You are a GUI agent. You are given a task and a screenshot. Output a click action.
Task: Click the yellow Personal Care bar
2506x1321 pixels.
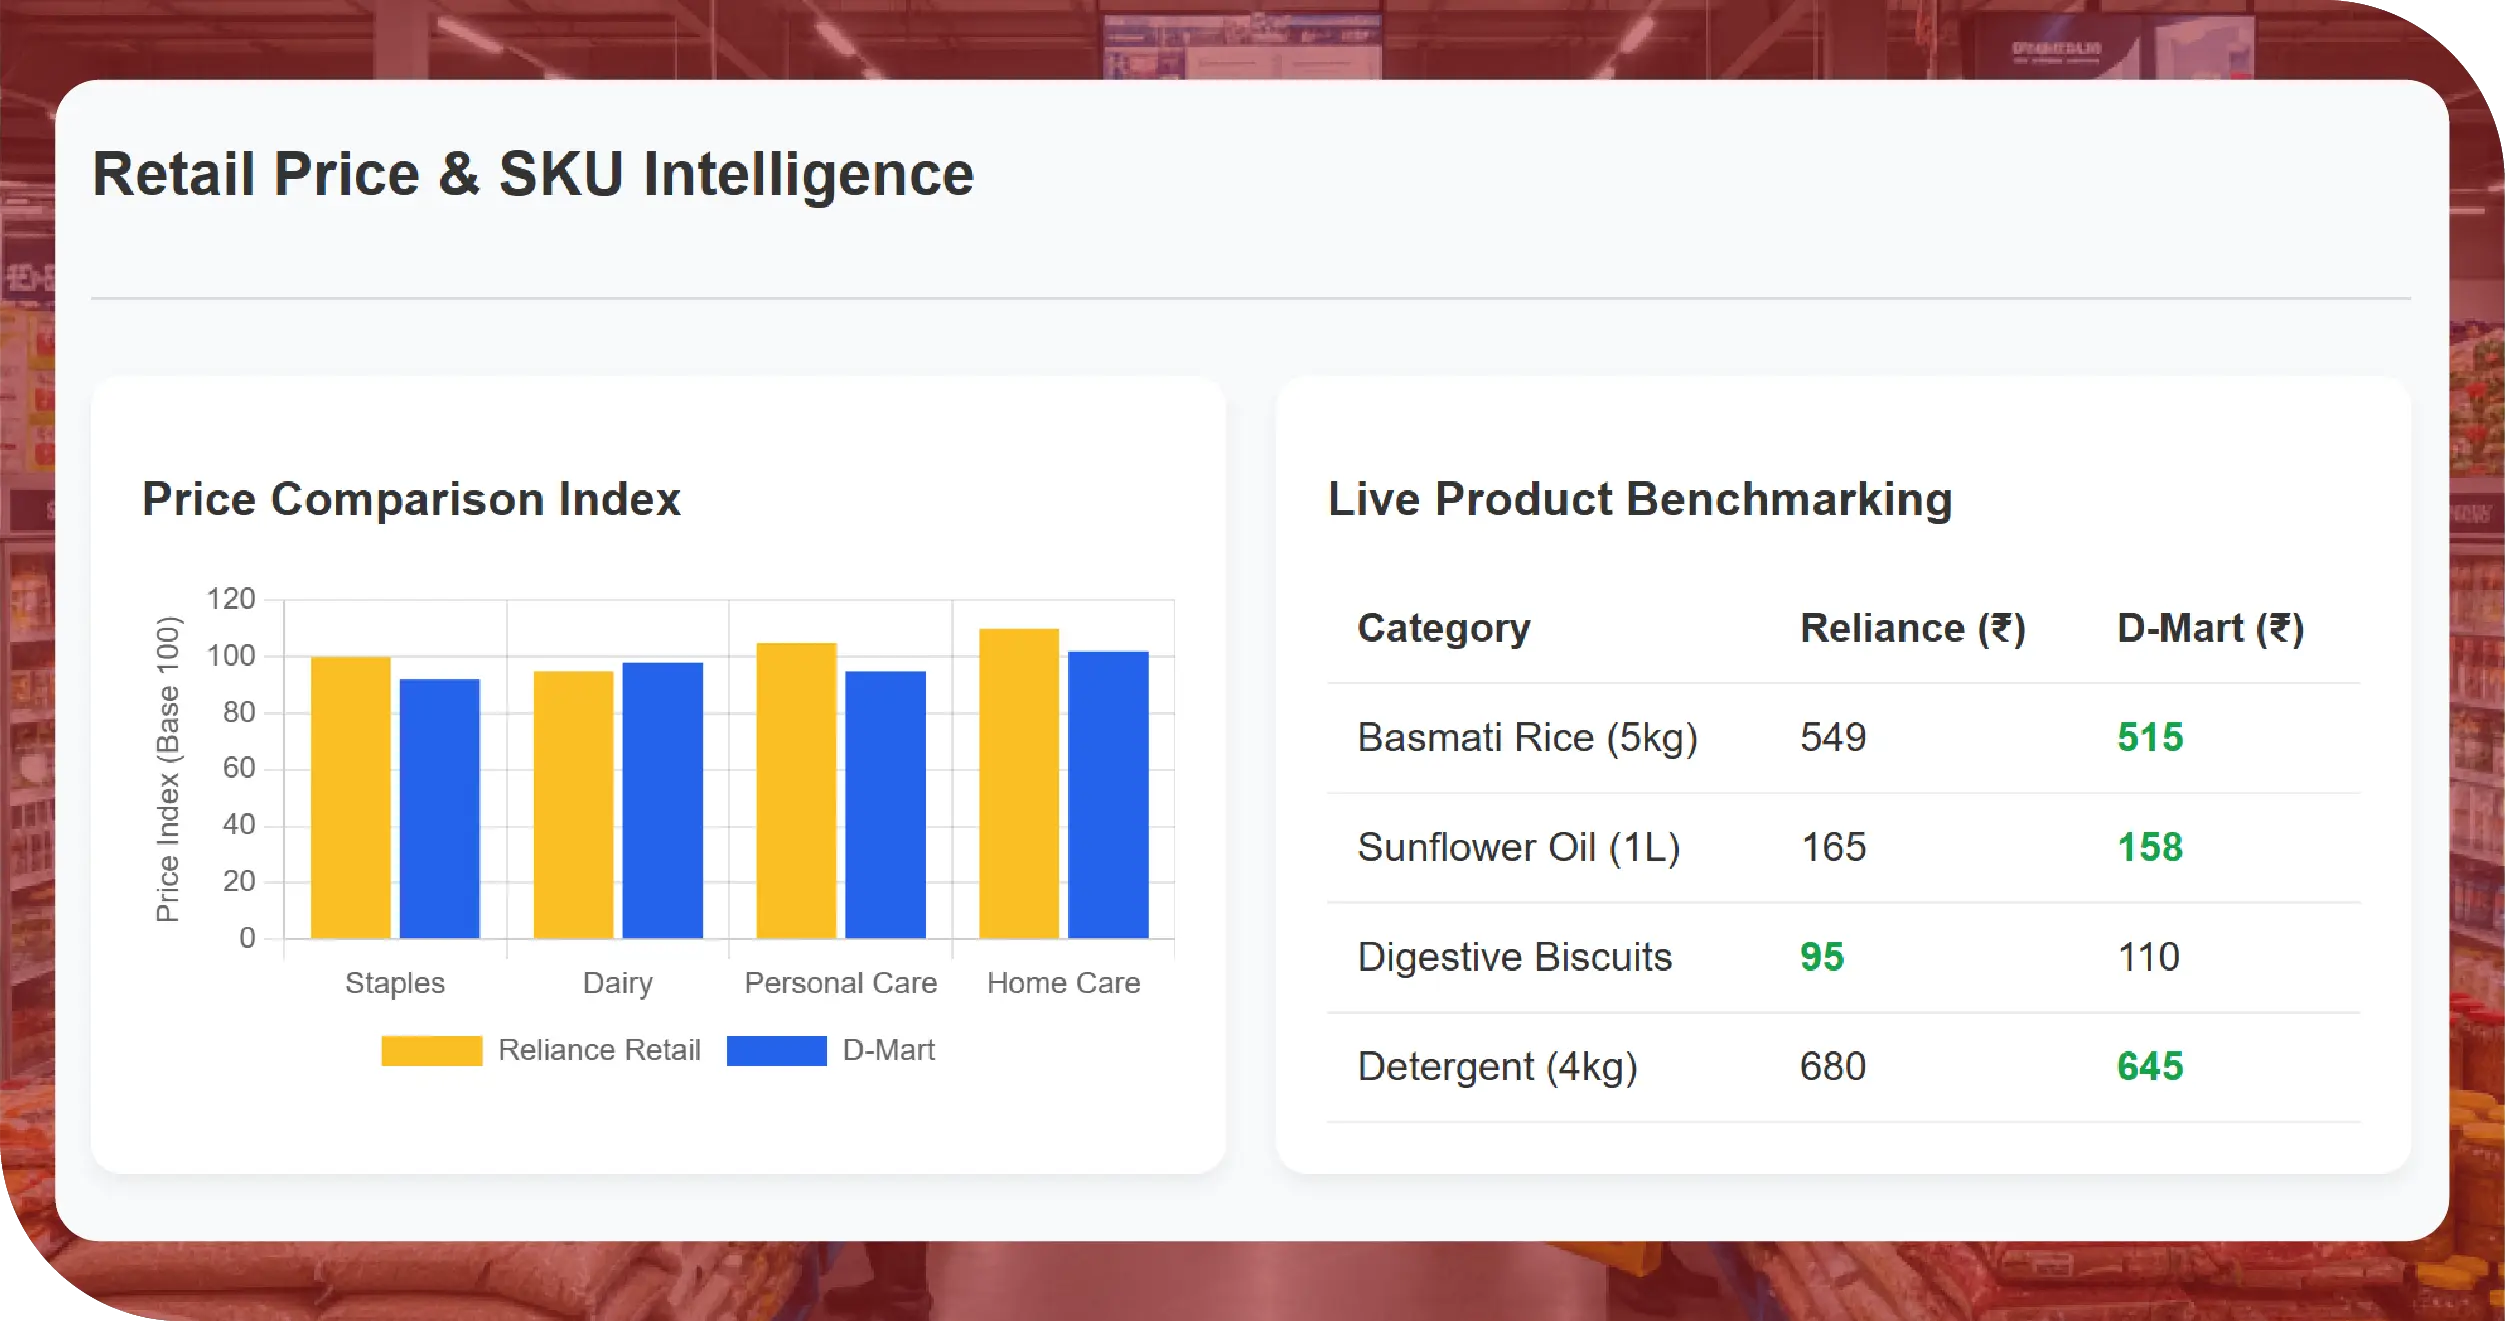(796, 790)
